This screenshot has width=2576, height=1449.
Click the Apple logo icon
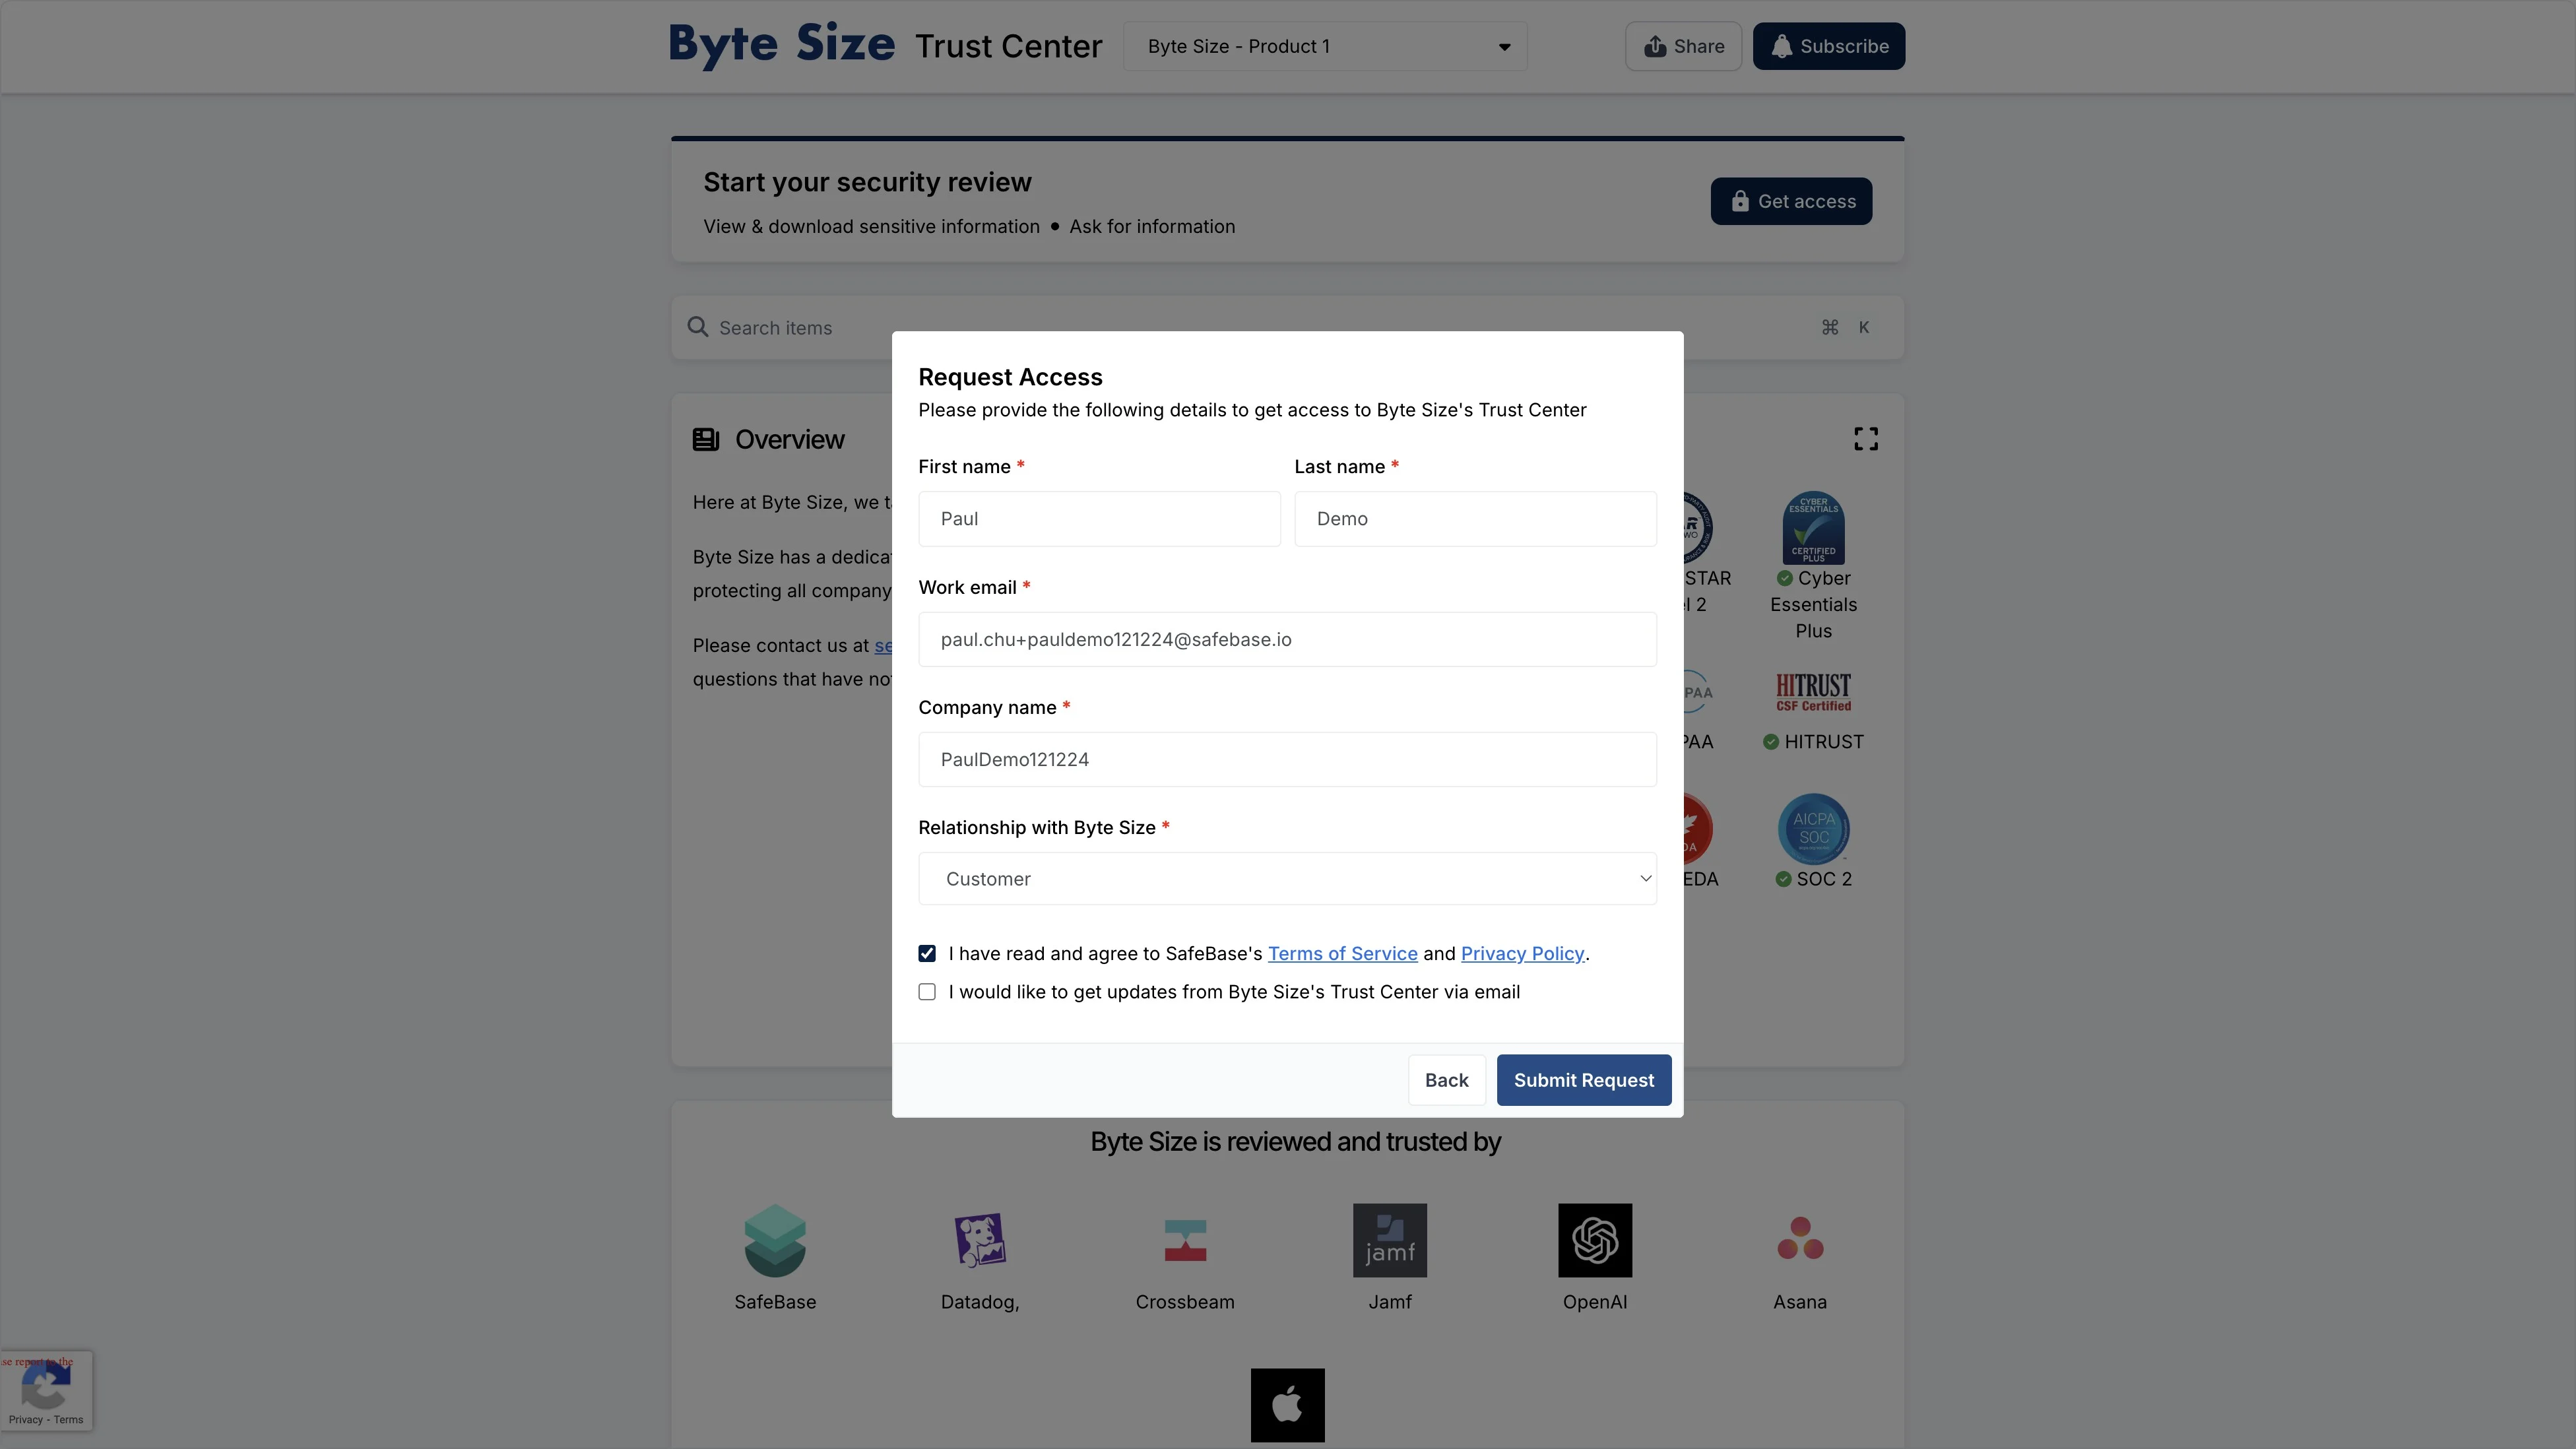[x=1287, y=1405]
